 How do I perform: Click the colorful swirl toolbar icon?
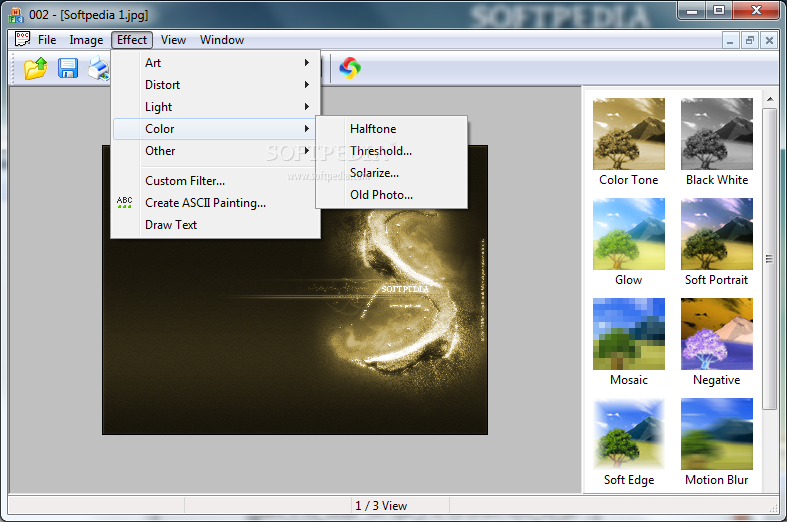pos(350,68)
